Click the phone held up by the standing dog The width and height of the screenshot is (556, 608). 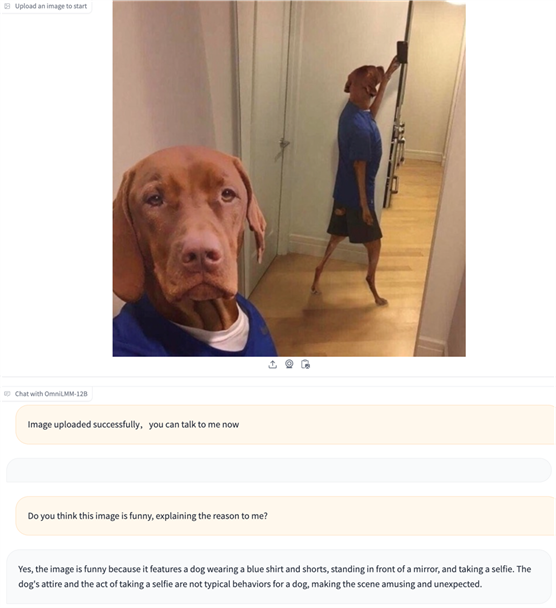click(402, 52)
